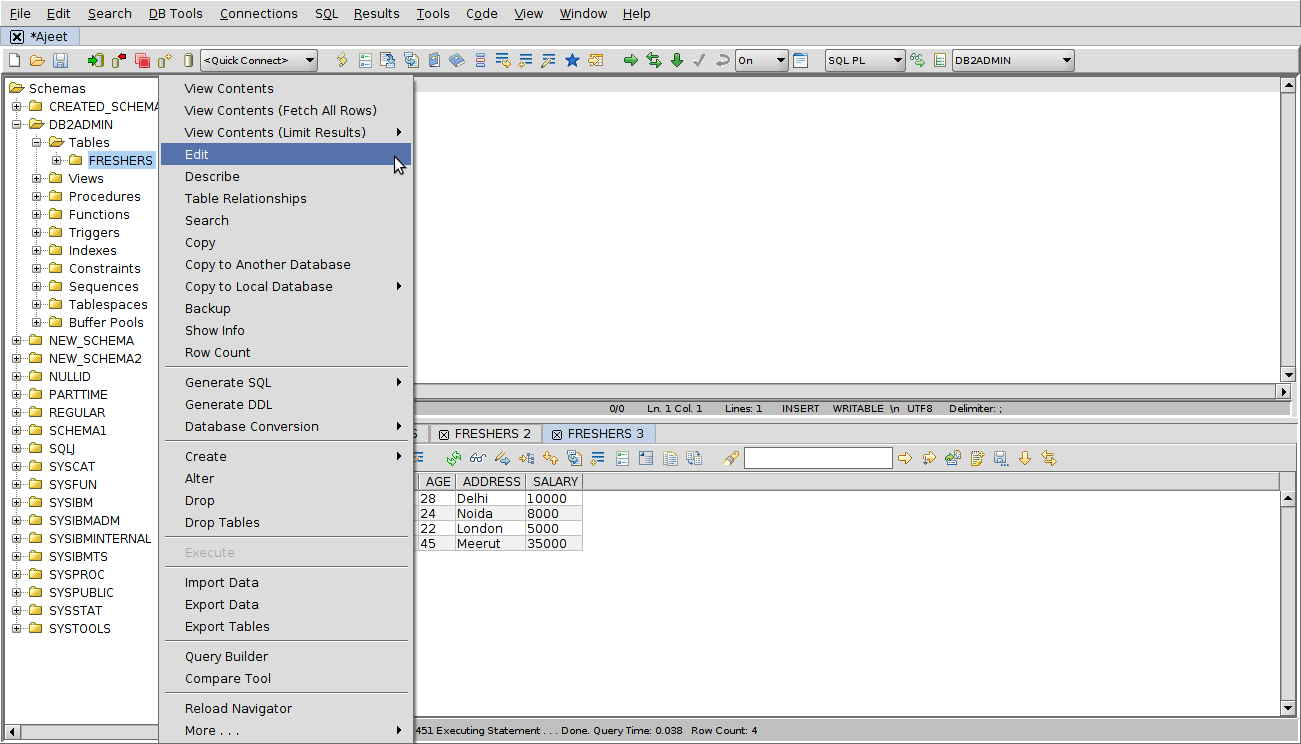Close the FRESHERS 3 results tab

pyautogui.click(x=557, y=435)
